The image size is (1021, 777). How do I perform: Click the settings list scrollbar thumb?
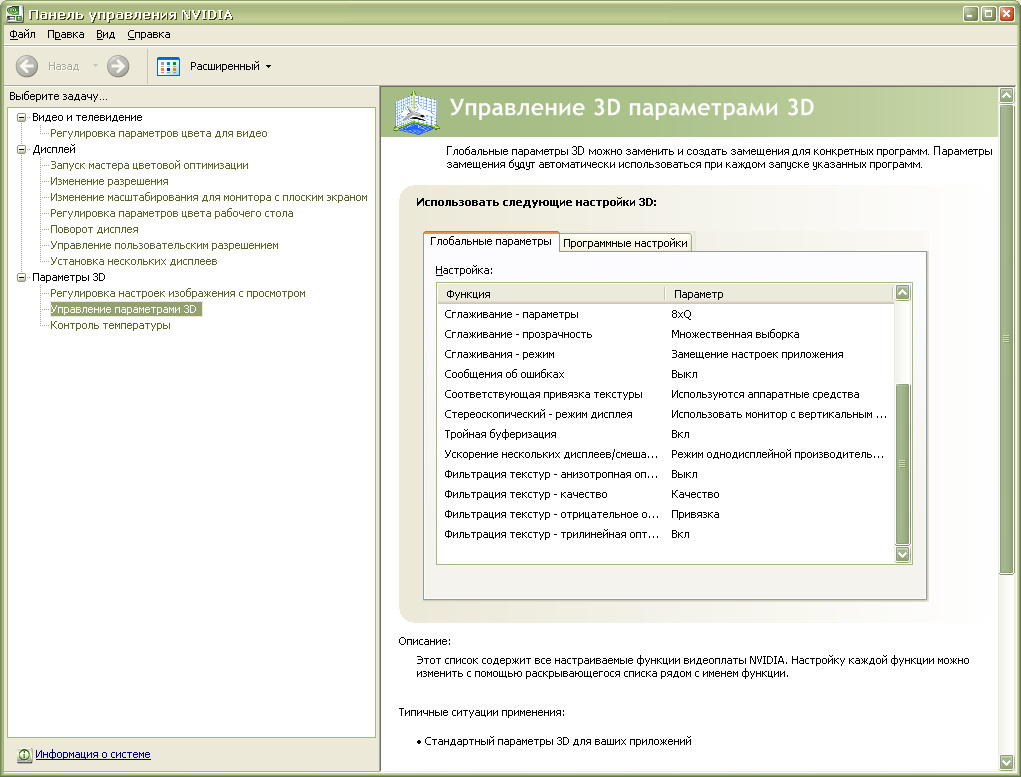[902, 464]
